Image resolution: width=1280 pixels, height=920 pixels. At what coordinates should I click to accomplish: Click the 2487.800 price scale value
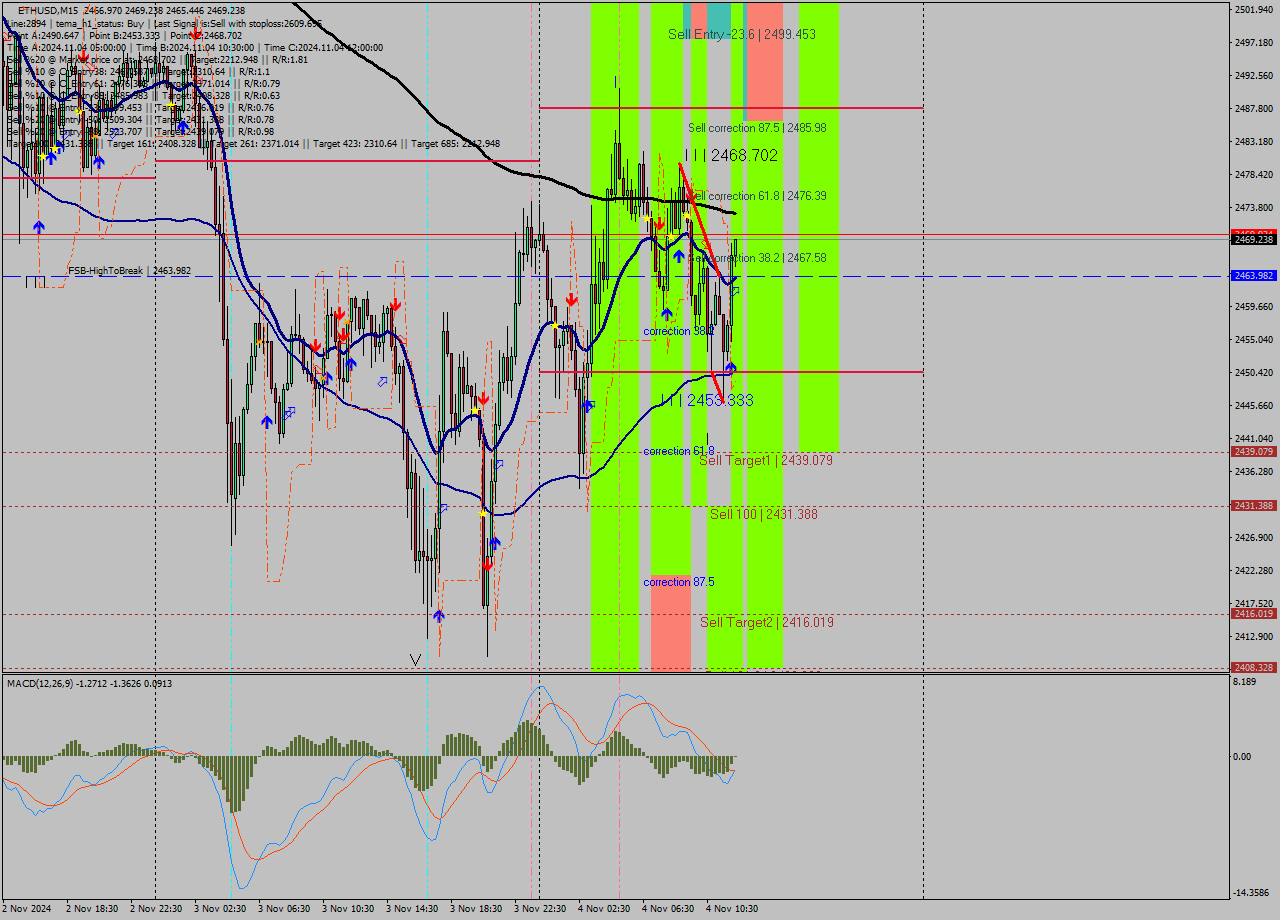tap(1254, 109)
